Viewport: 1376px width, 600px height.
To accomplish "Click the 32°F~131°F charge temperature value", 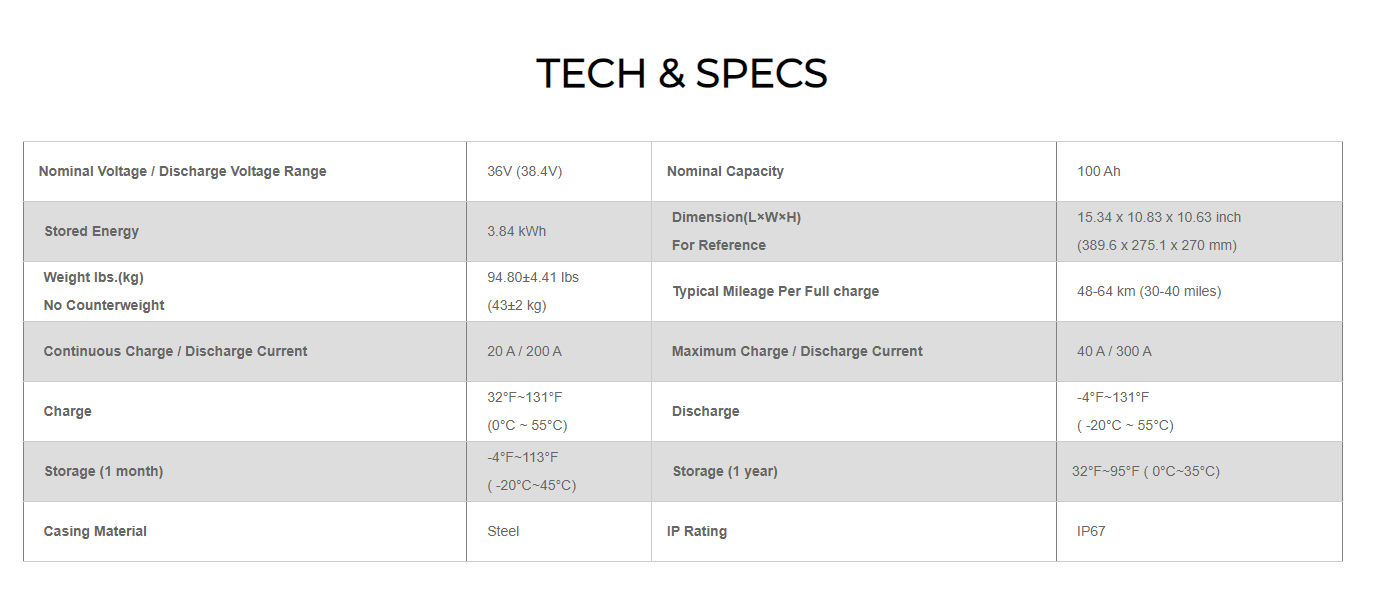I will coord(524,397).
